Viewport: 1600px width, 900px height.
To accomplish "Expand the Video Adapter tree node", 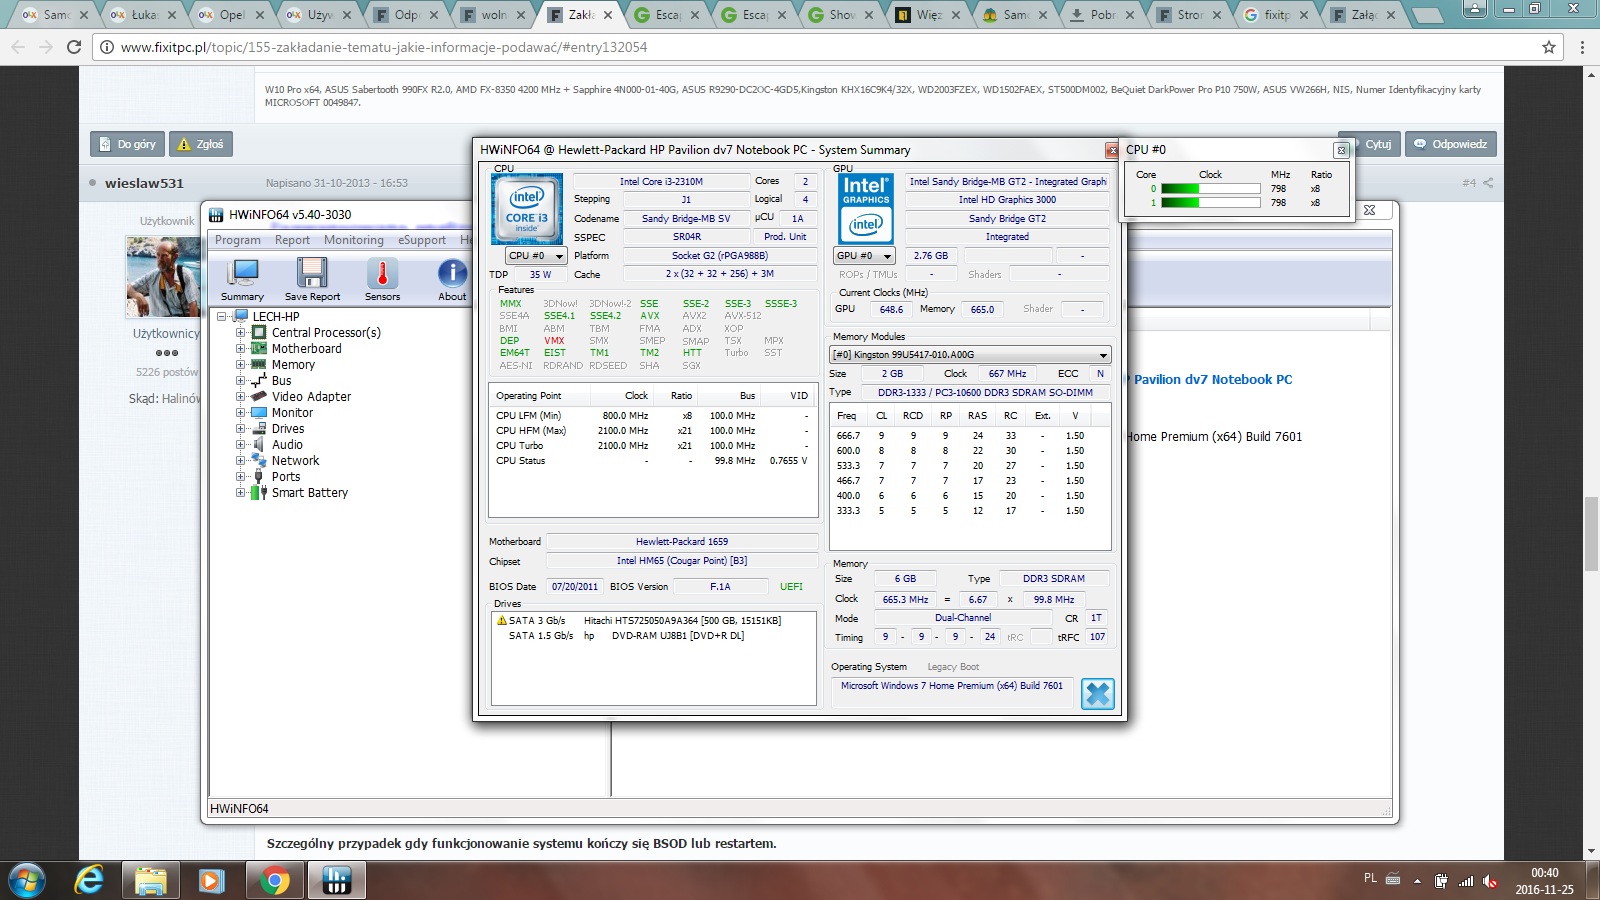I will tap(240, 397).
